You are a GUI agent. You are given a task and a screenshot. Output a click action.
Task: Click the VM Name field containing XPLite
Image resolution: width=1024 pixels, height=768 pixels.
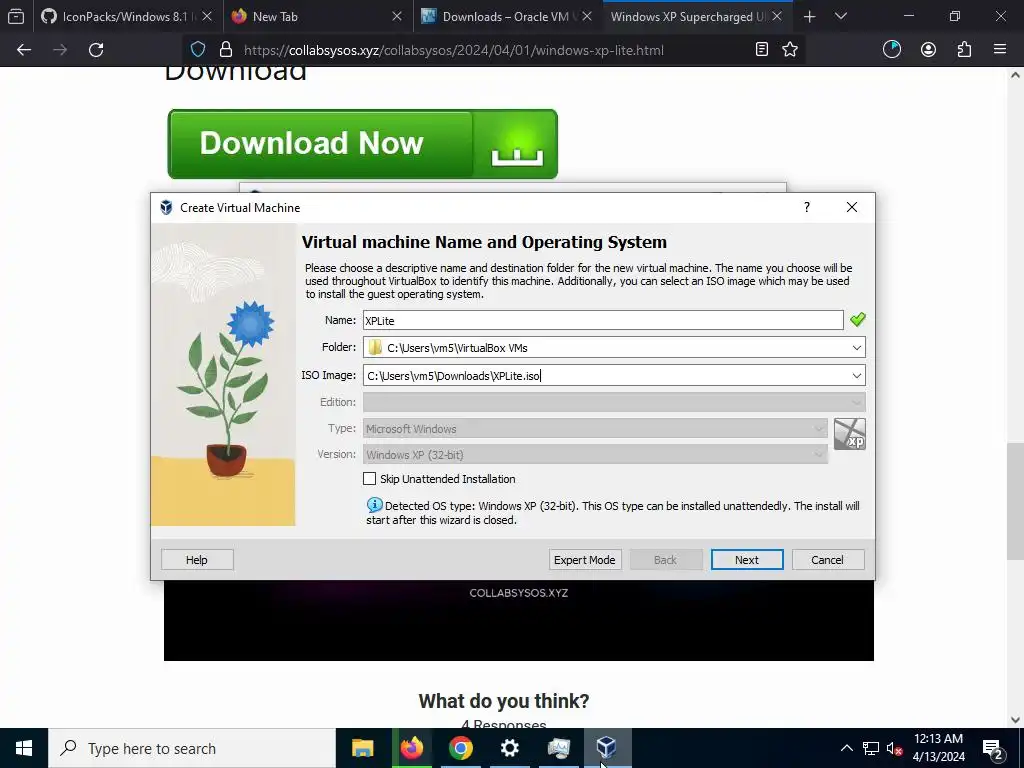point(603,320)
